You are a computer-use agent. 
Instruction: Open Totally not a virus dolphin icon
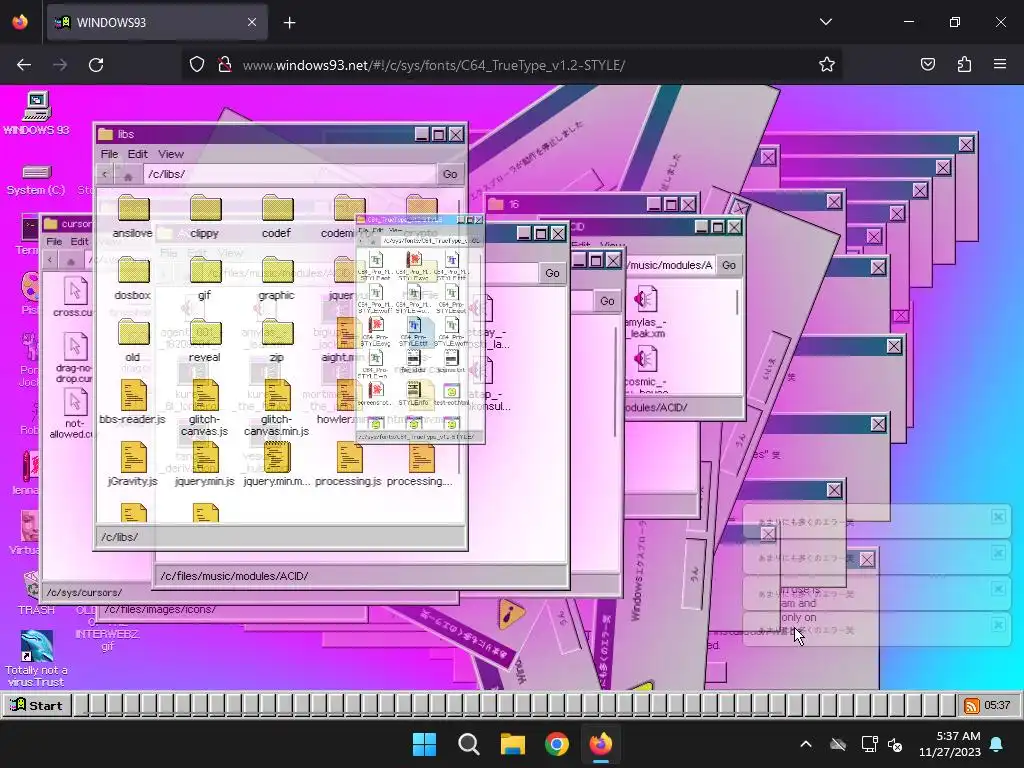pyautogui.click(x=37, y=658)
